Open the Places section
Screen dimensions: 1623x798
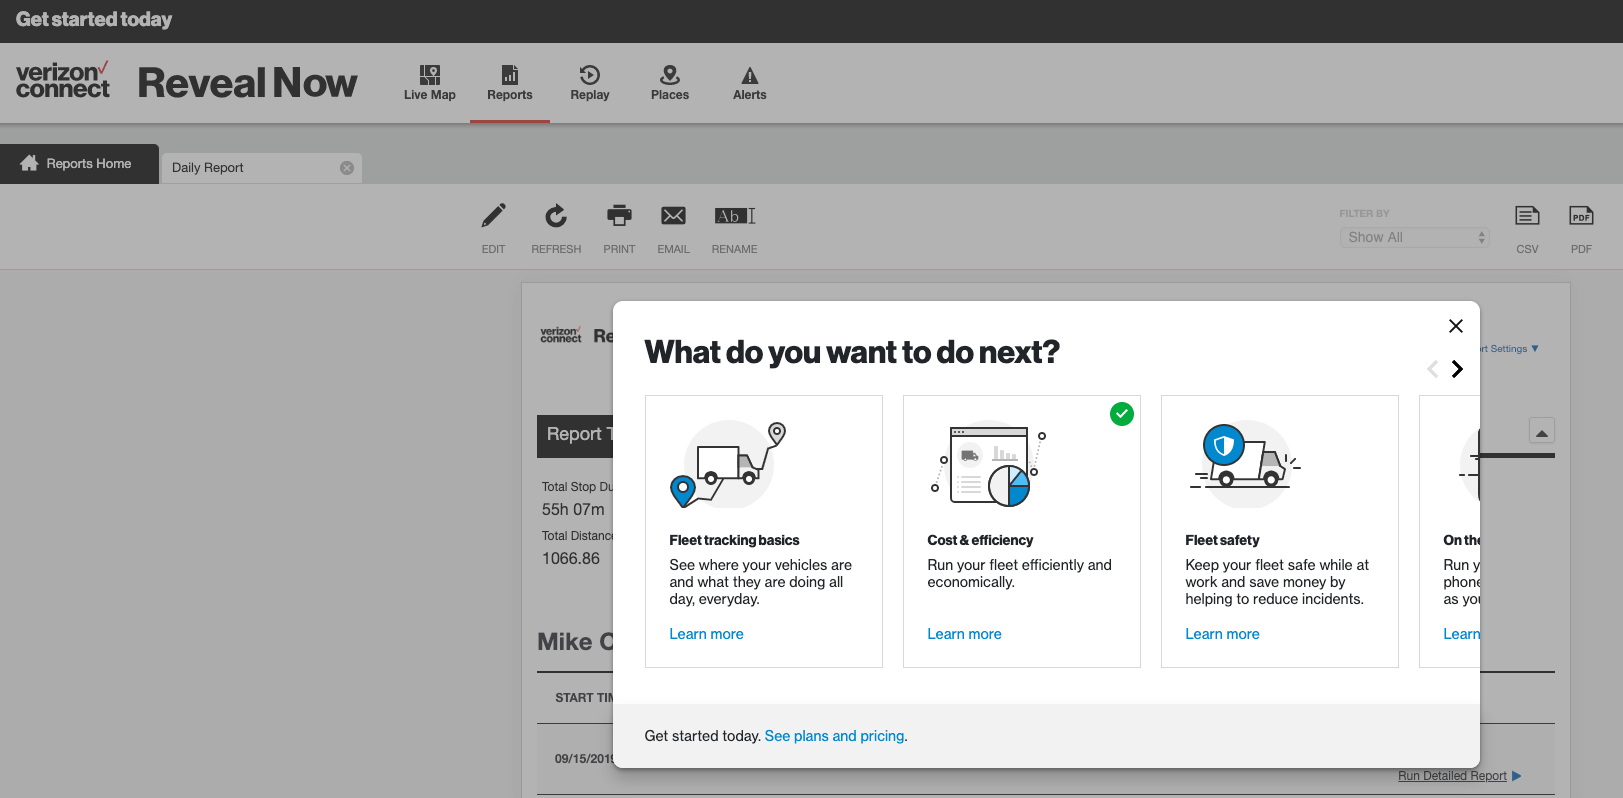pos(670,83)
